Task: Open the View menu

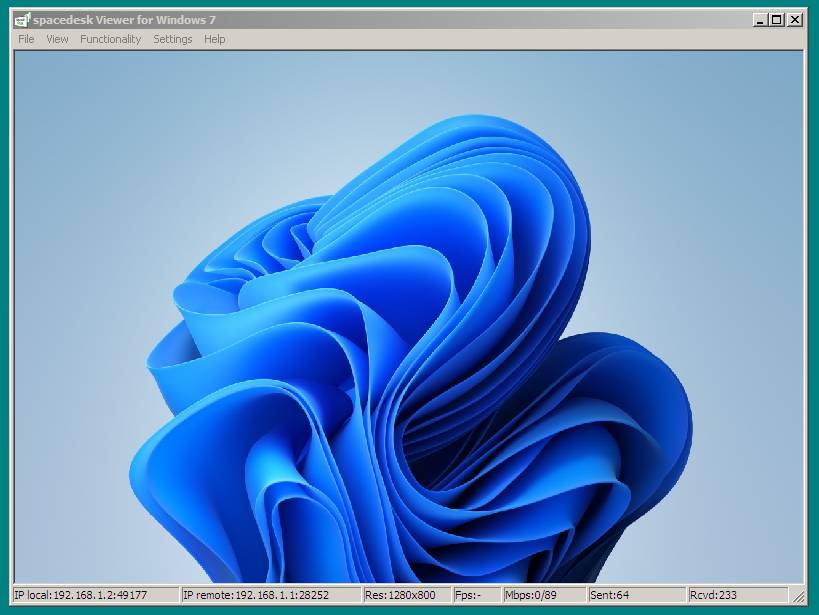Action: coord(57,39)
